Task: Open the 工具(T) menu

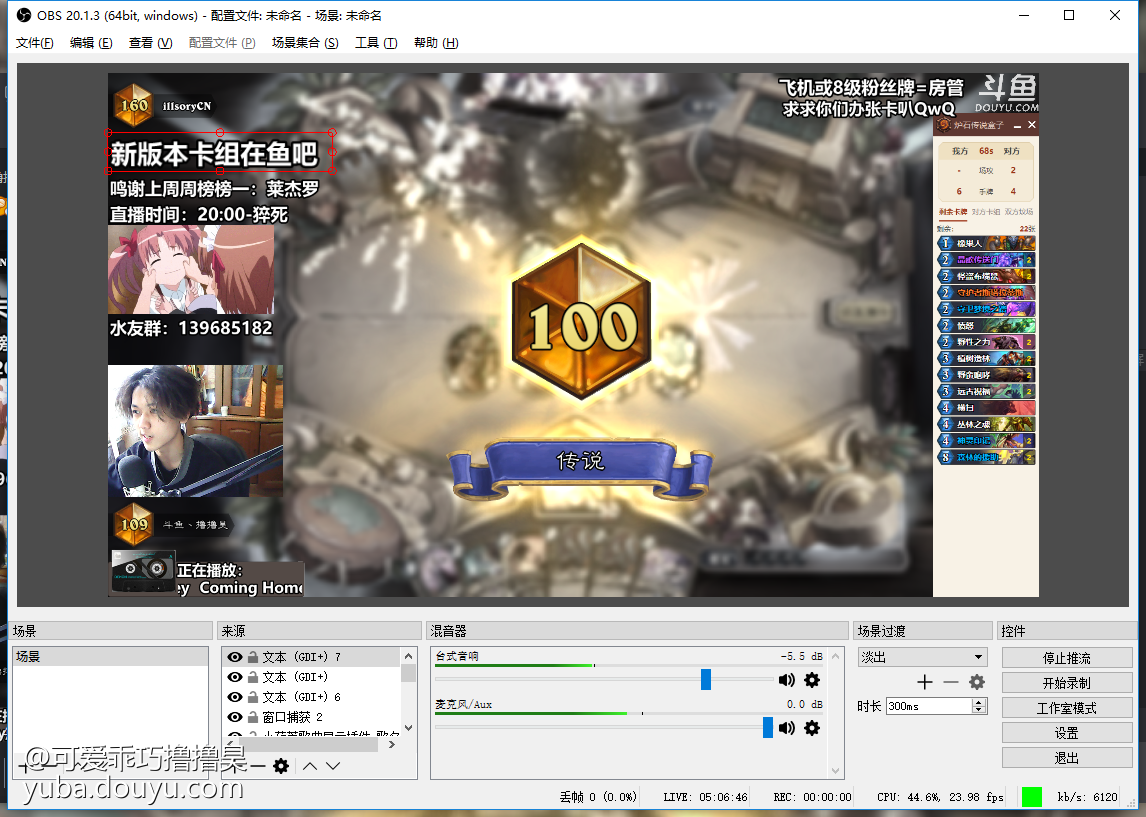Action: click(x=376, y=43)
